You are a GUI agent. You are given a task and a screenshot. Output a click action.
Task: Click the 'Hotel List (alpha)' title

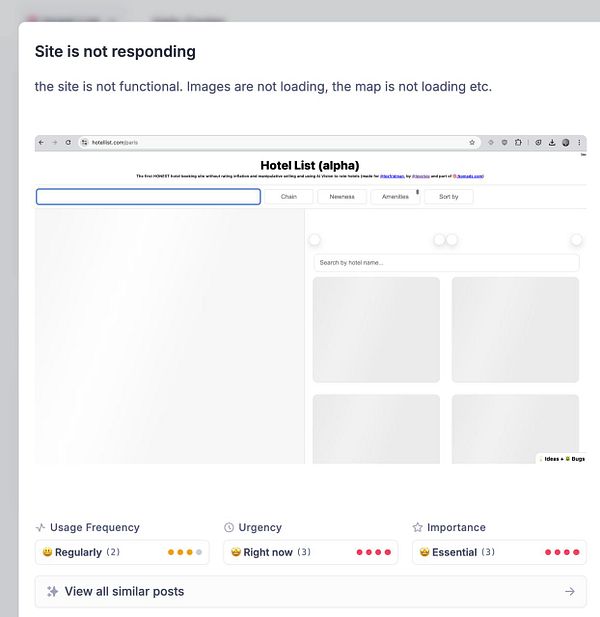click(310, 165)
